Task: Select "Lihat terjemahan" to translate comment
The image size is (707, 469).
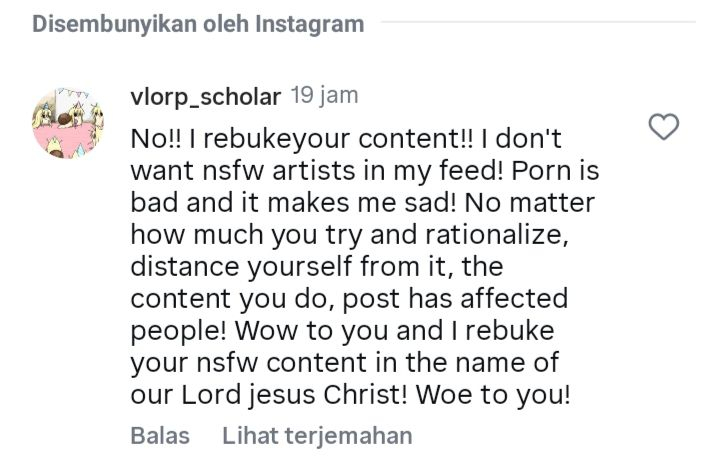Action: tap(317, 436)
